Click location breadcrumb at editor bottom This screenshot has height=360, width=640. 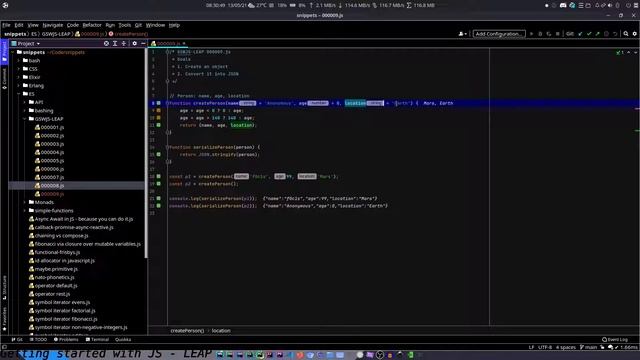[x=221, y=331]
